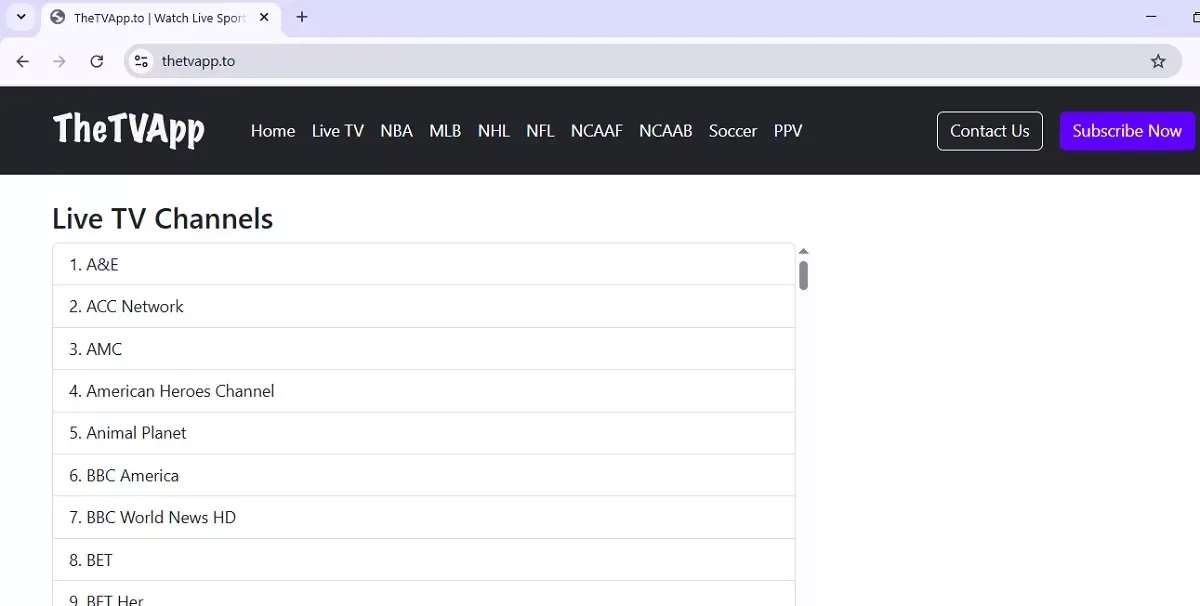Open the NCAAF nav link
The width and height of the screenshot is (1200, 606).
pos(597,131)
